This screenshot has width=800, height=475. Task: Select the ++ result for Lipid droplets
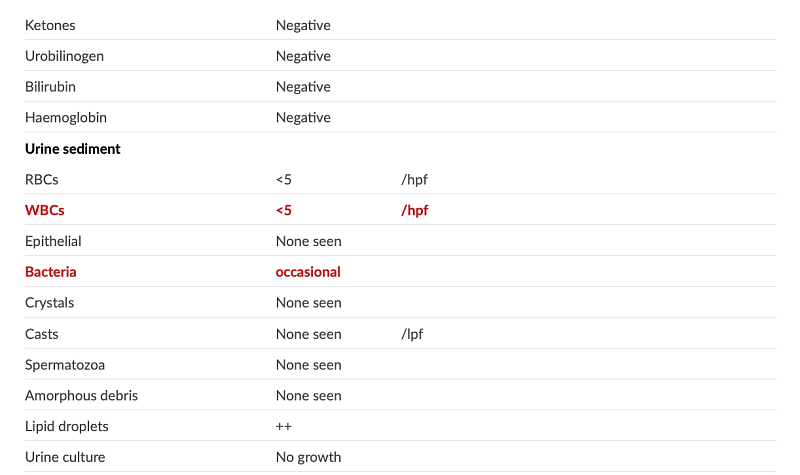[x=284, y=427]
